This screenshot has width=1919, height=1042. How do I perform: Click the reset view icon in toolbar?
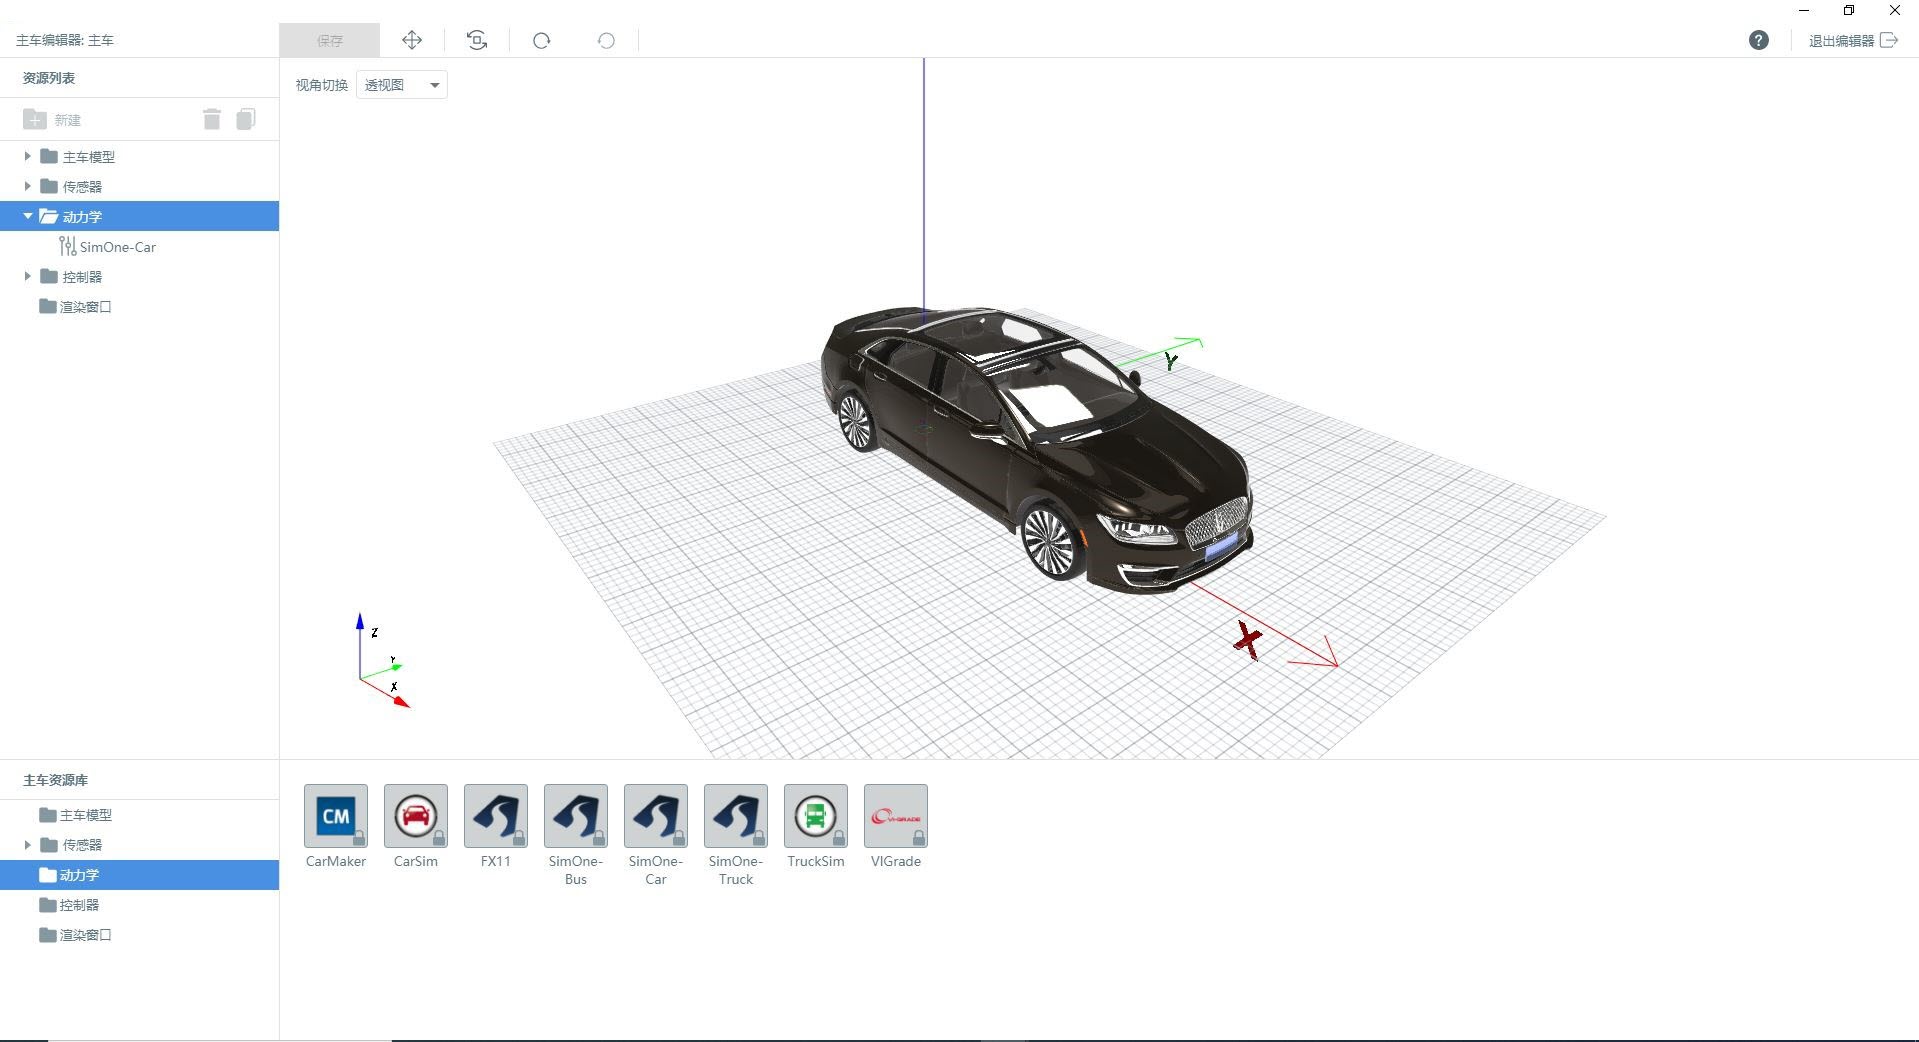click(477, 40)
